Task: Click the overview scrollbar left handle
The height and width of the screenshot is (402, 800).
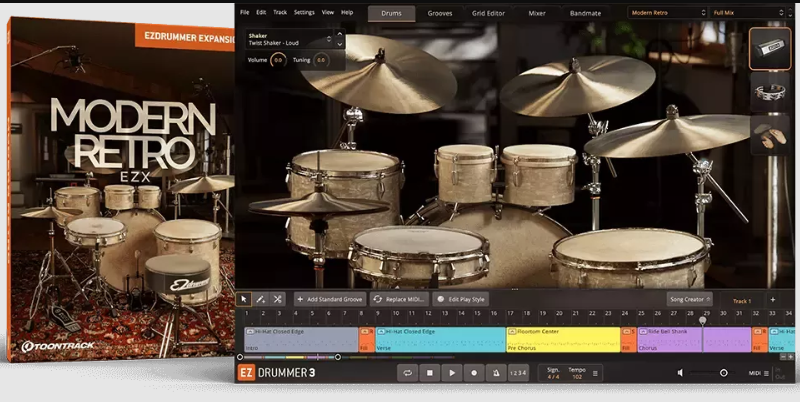Action: click(x=240, y=357)
